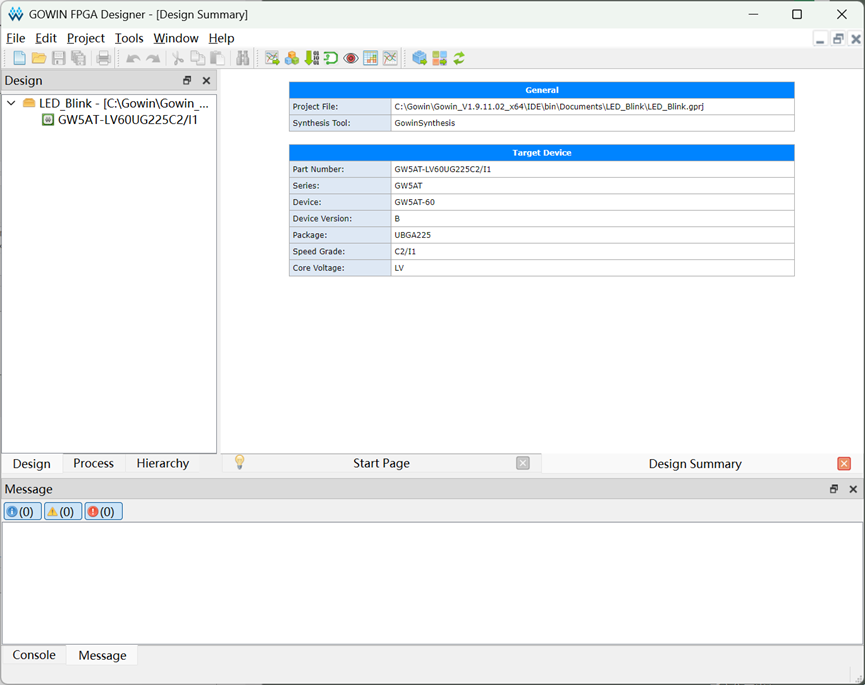Open the Schematic Viewer green loop icon
The width and height of the screenshot is (865, 685).
point(331,58)
